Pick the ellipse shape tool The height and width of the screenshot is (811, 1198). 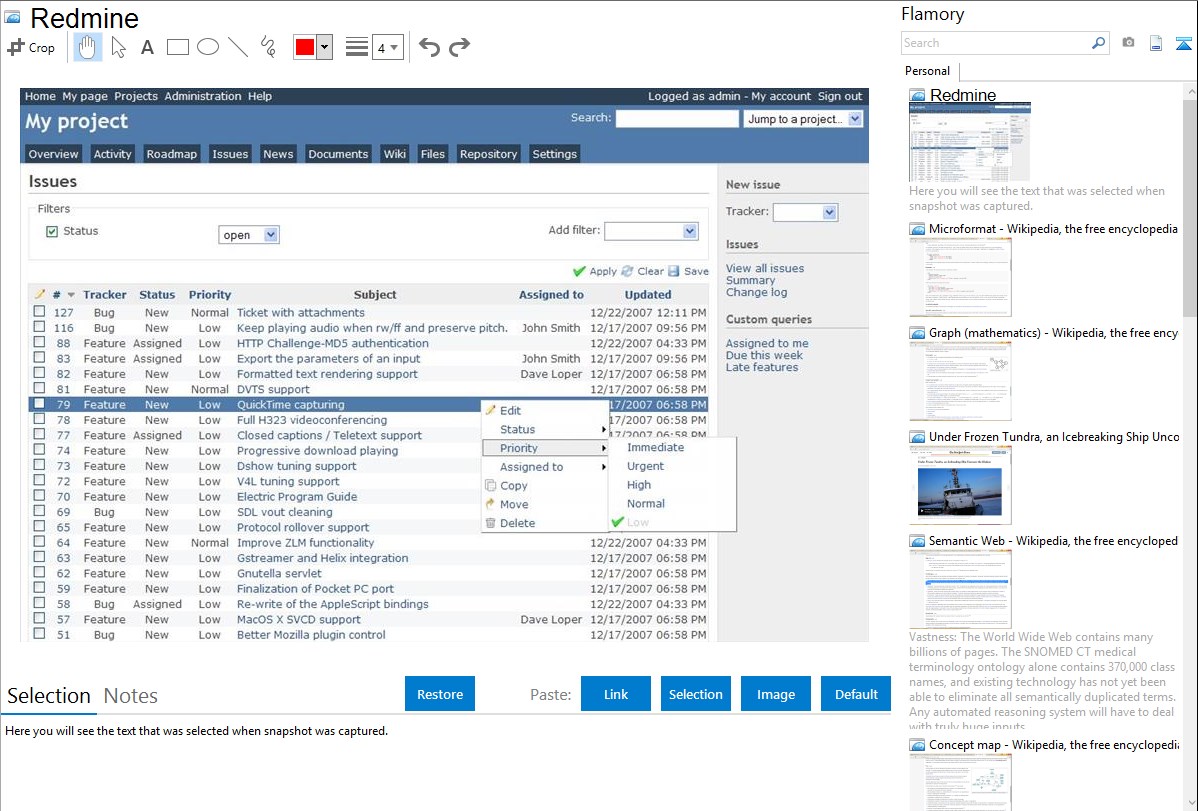click(207, 47)
